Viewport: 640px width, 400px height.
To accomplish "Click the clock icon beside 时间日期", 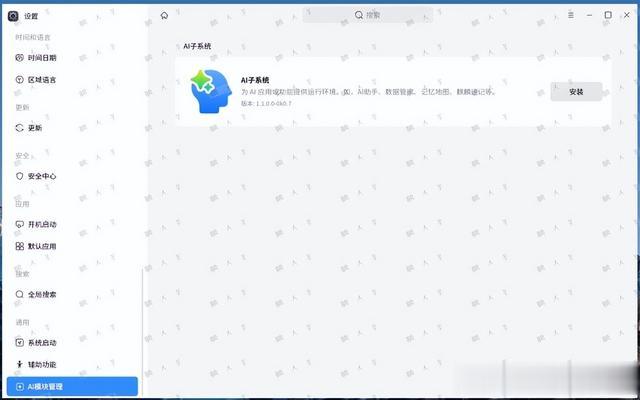I will tap(20, 58).
